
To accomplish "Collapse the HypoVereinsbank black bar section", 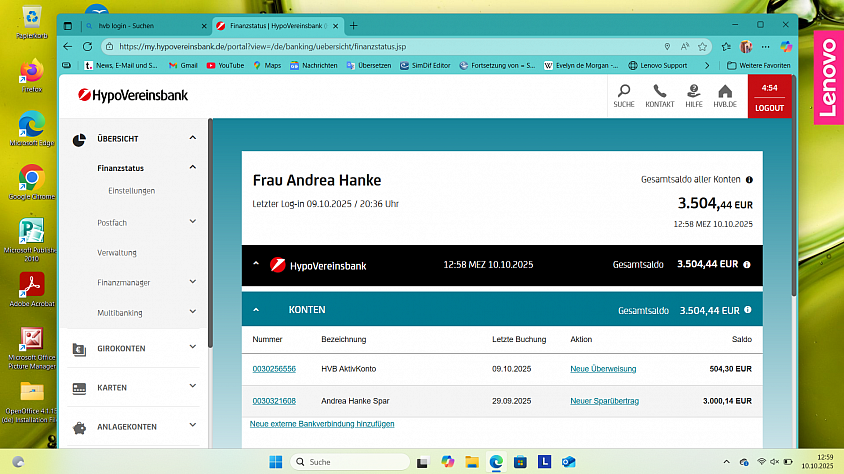I will coord(256,264).
